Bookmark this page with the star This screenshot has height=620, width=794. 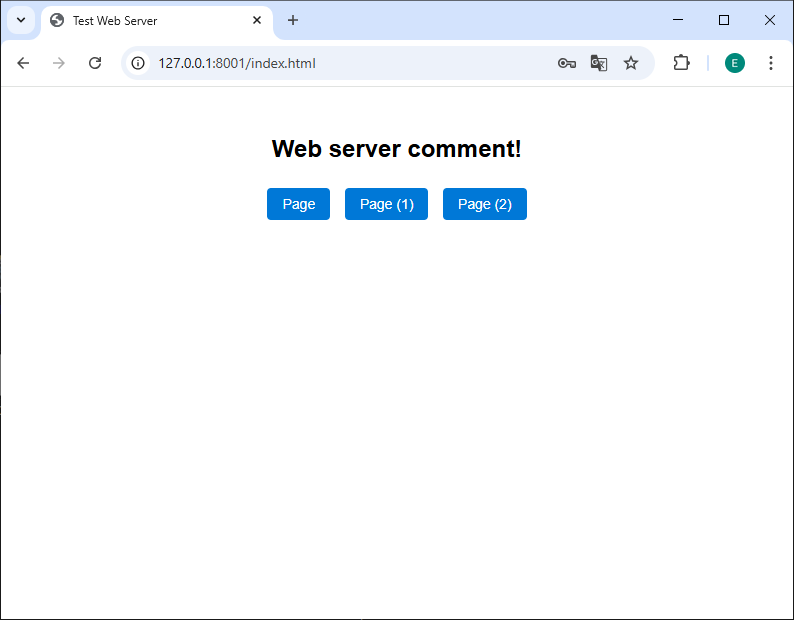tap(631, 63)
